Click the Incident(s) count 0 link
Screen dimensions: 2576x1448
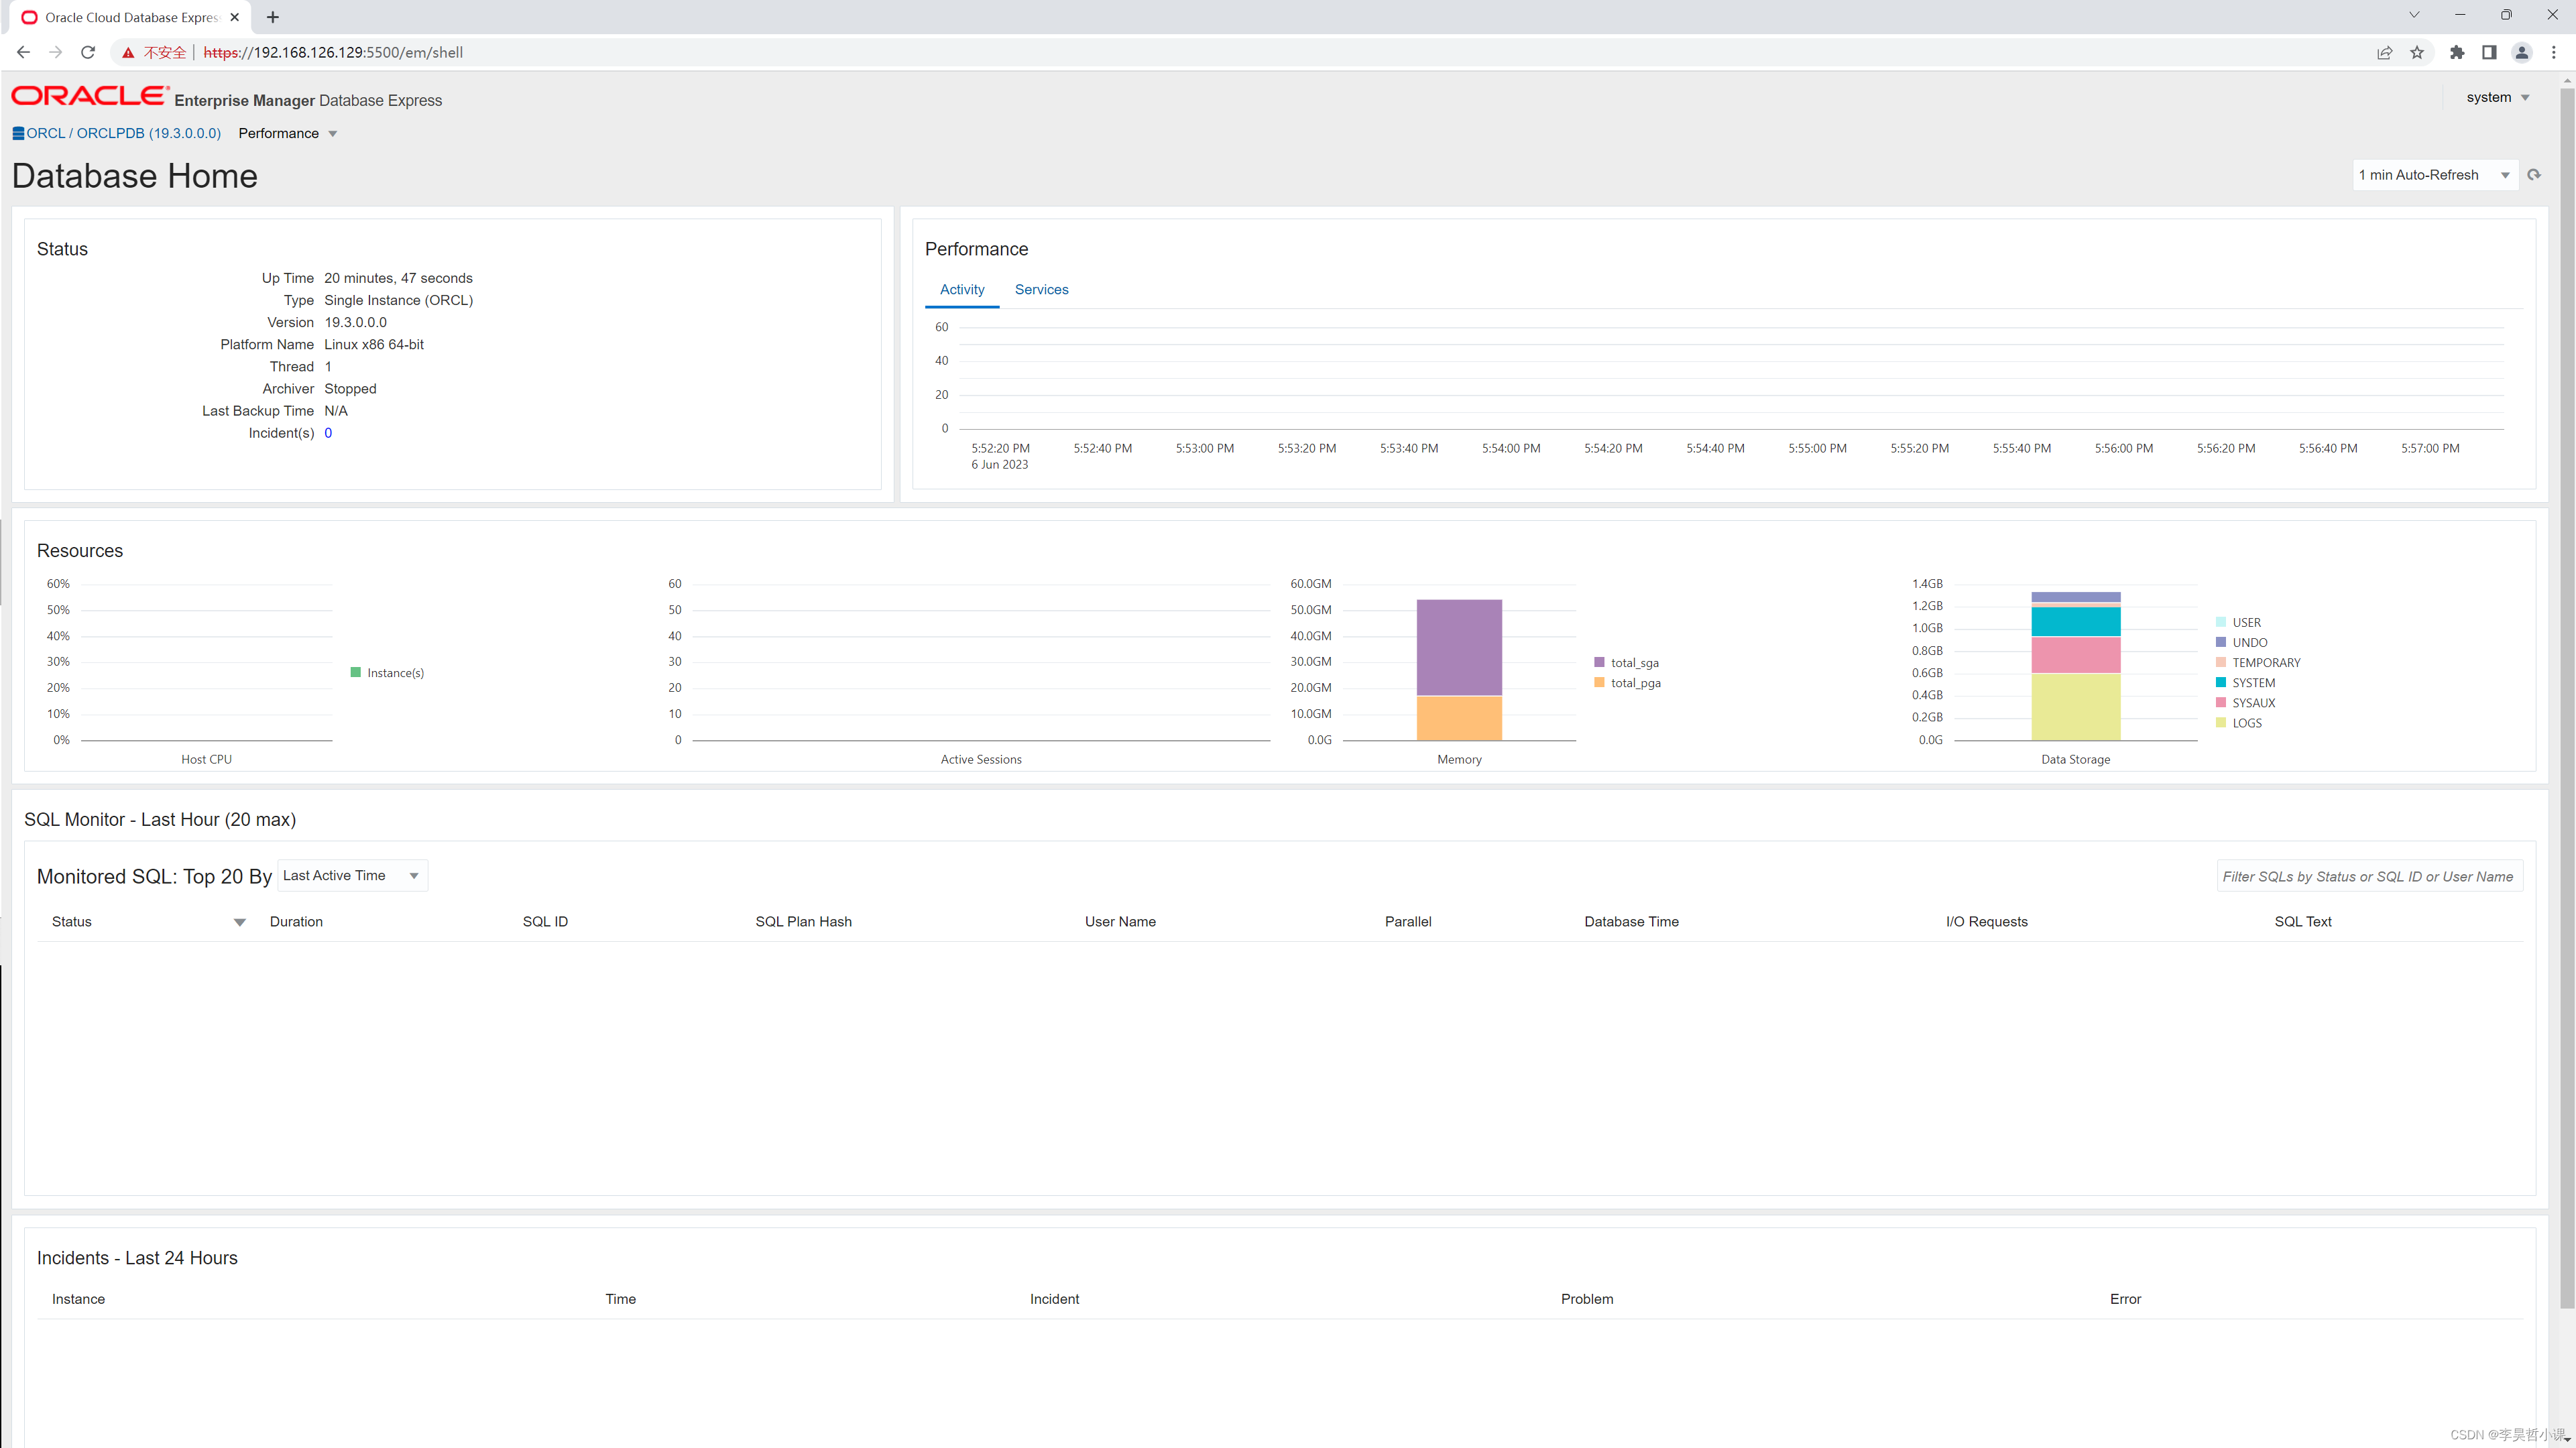[328, 433]
